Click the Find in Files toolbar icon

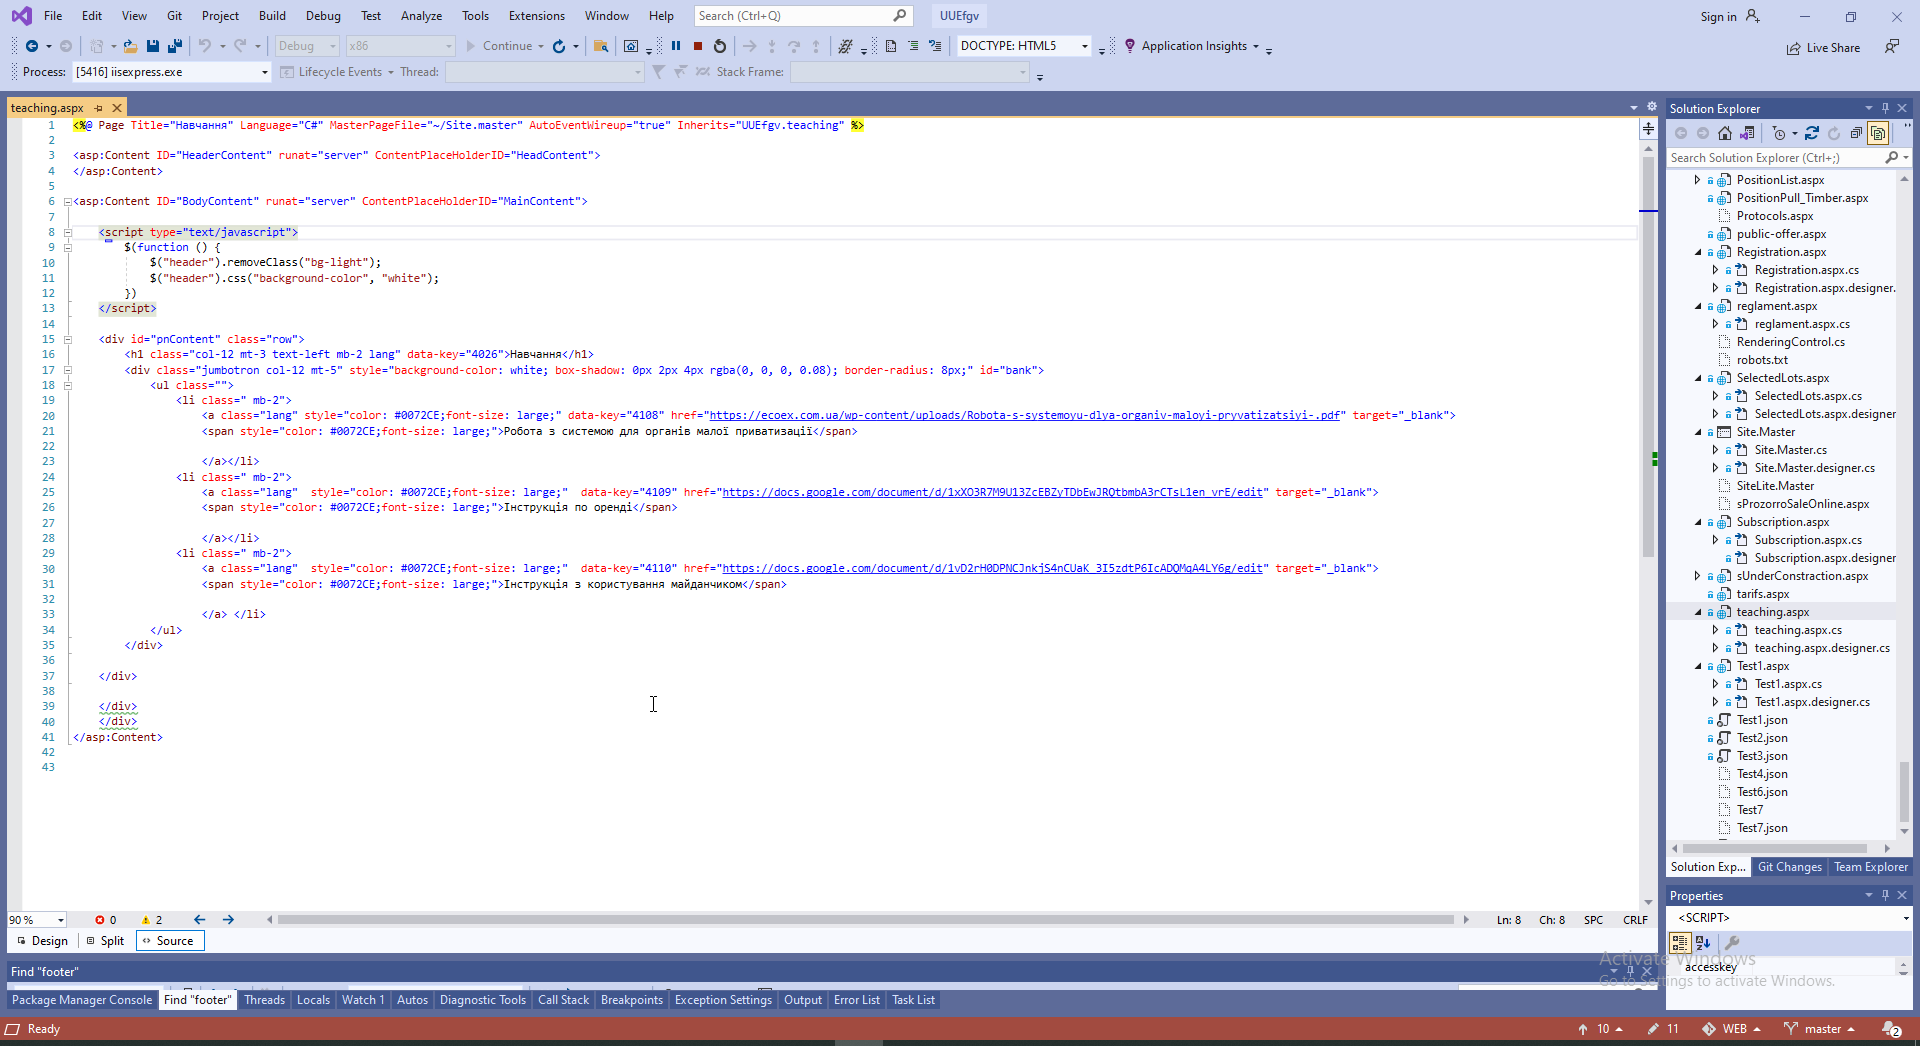[x=601, y=46]
